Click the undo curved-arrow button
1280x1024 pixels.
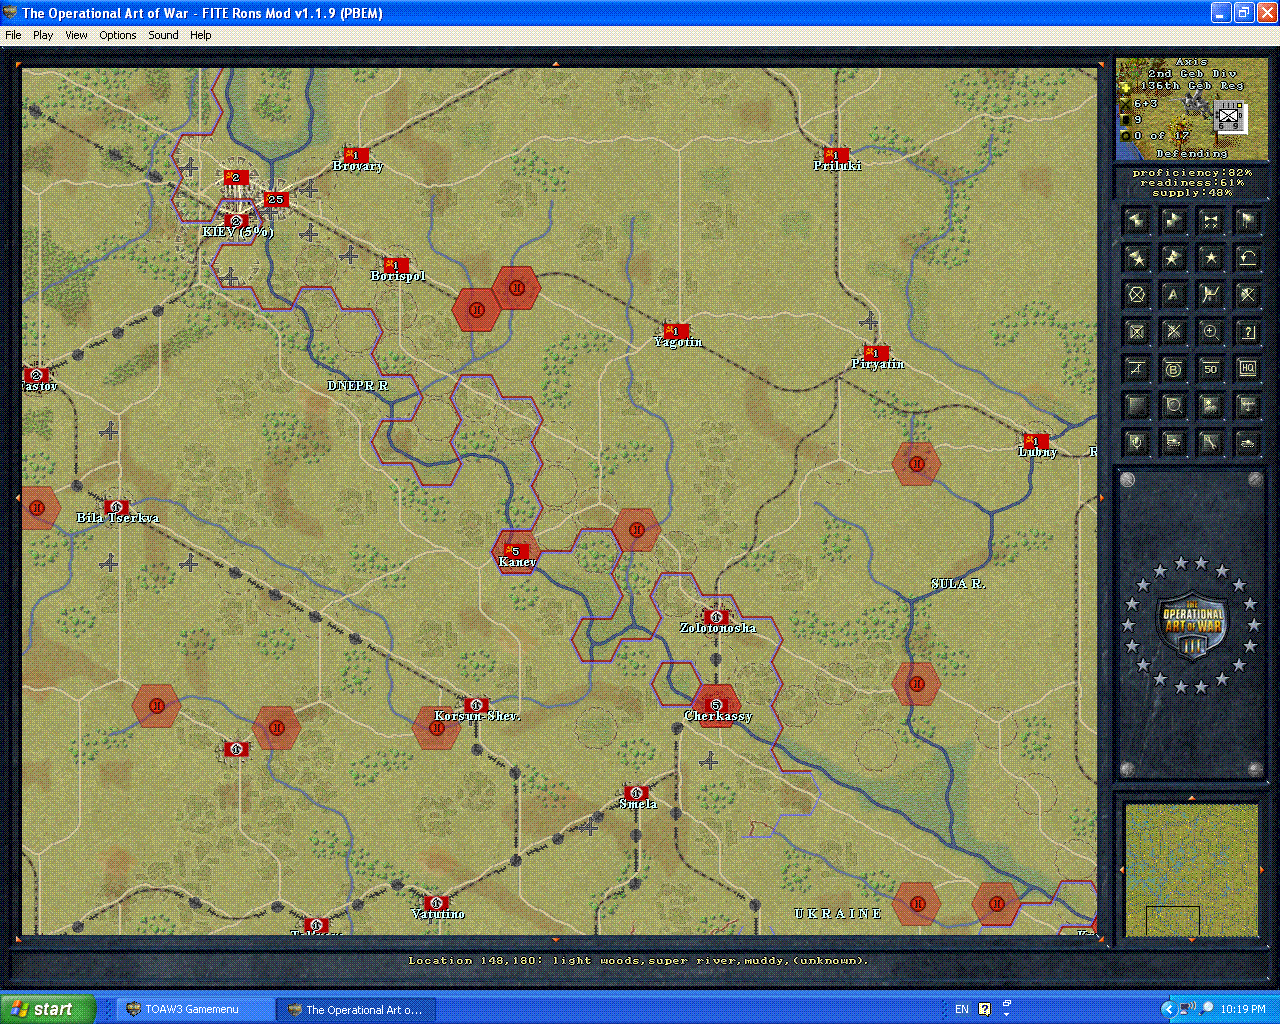(x=1247, y=258)
